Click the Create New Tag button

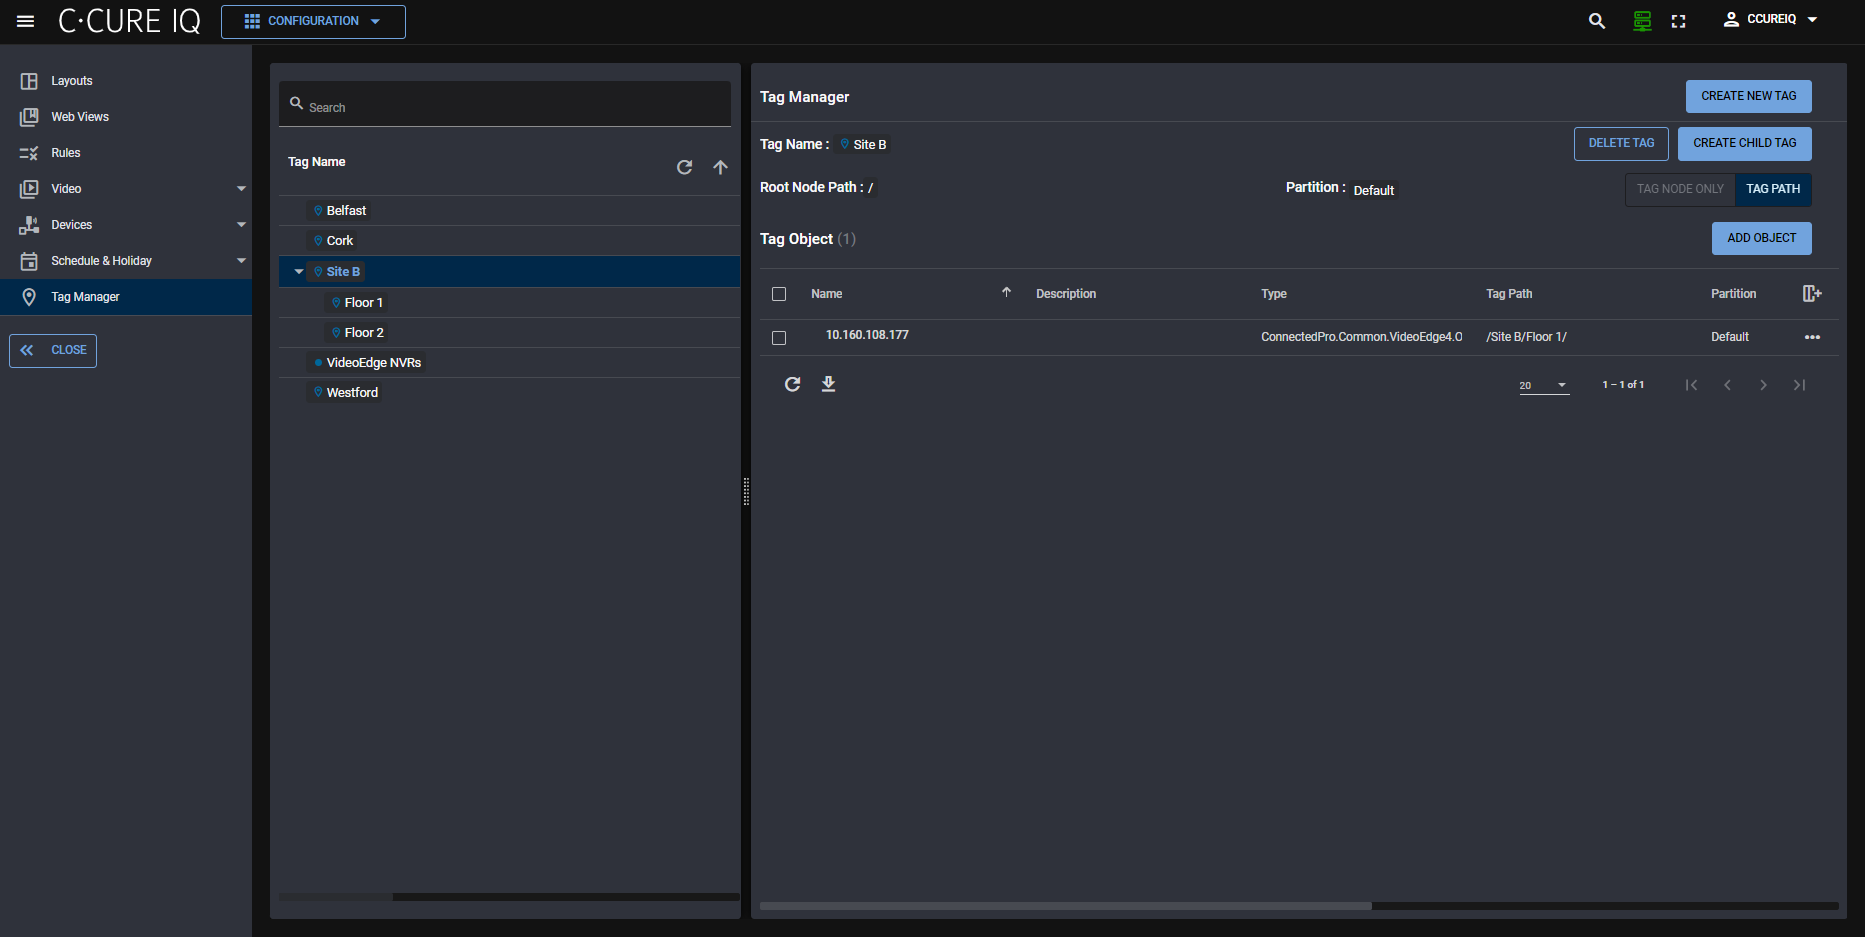tap(1748, 96)
